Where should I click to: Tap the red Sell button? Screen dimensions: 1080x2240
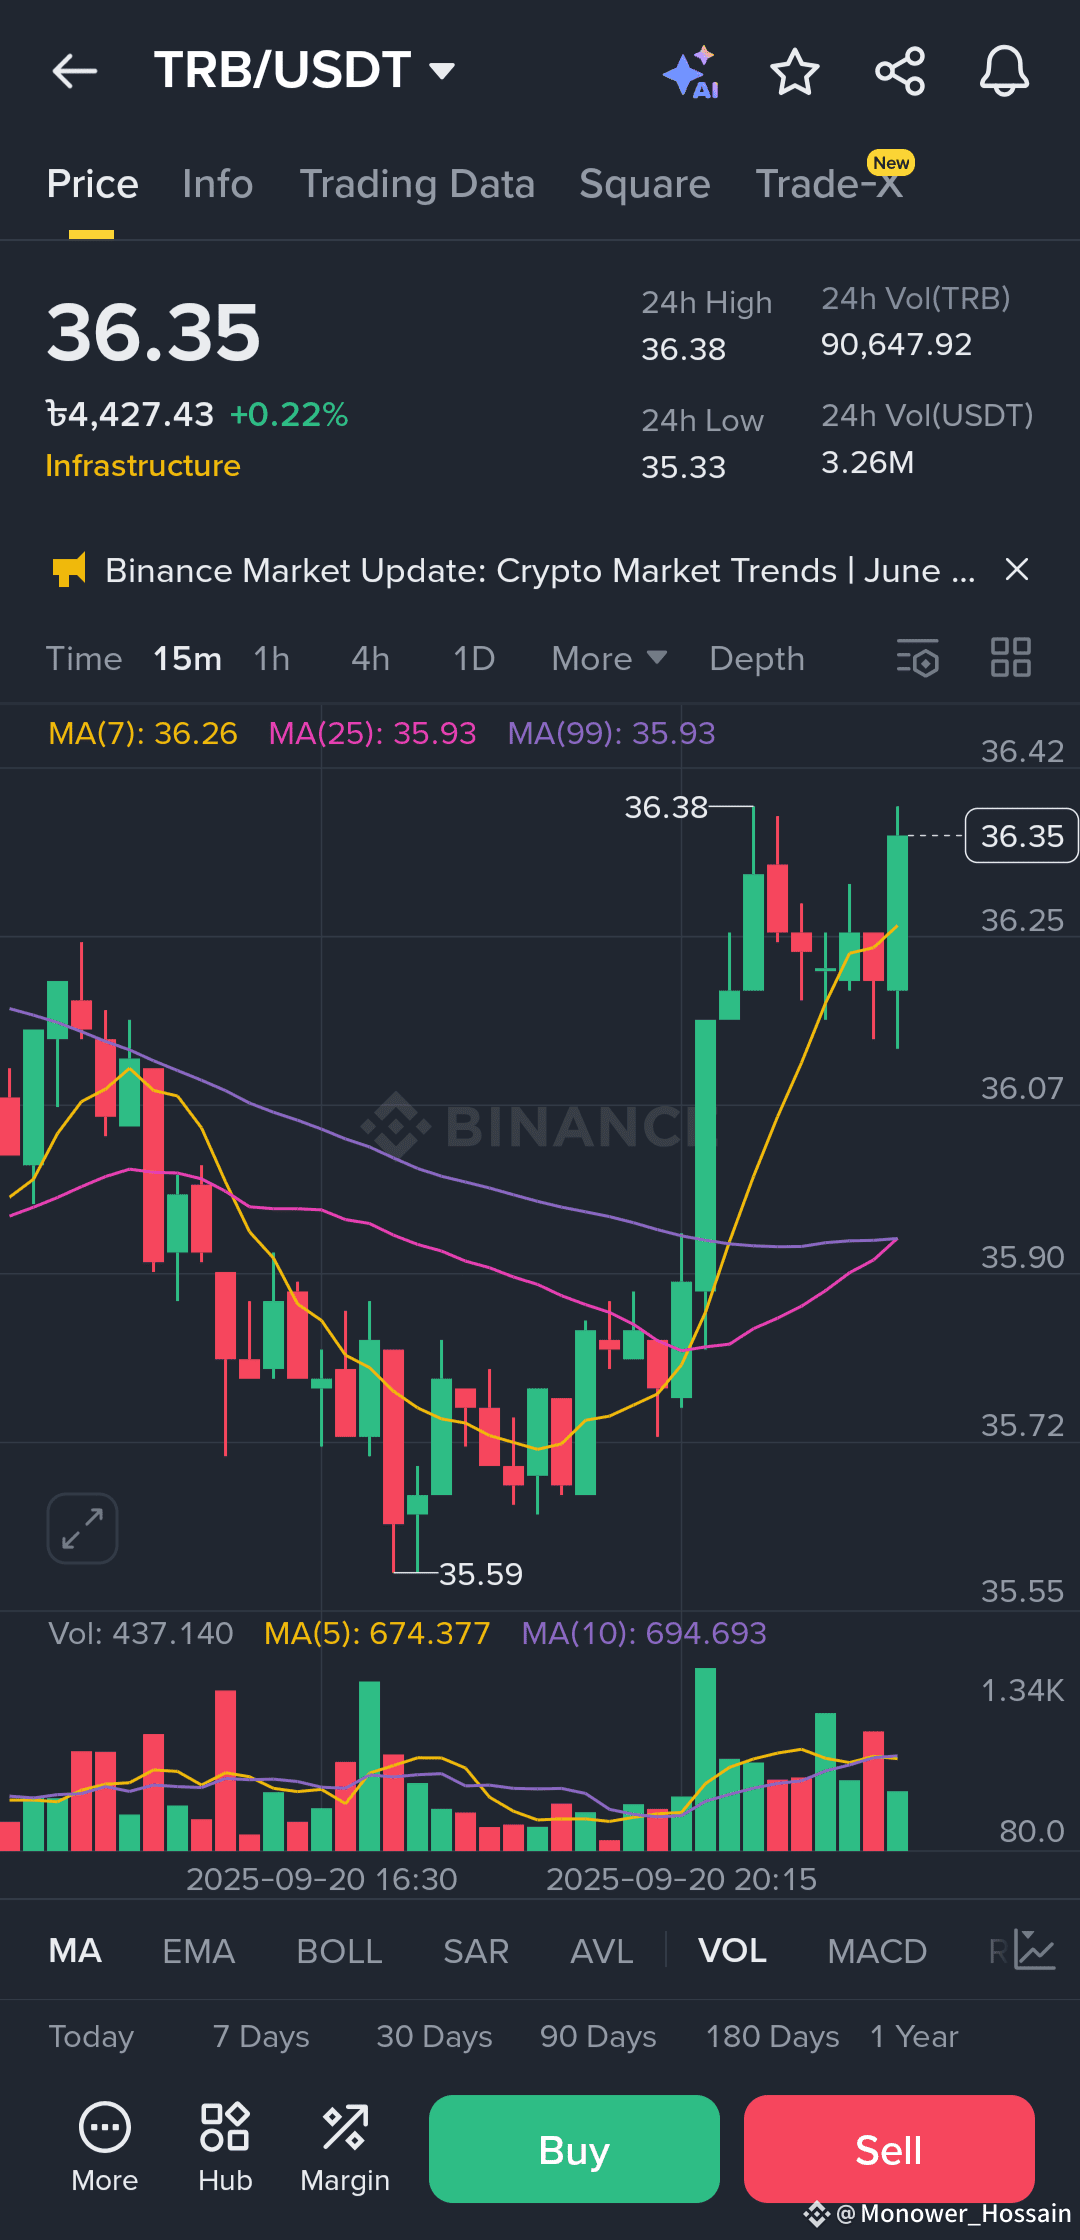click(889, 2149)
